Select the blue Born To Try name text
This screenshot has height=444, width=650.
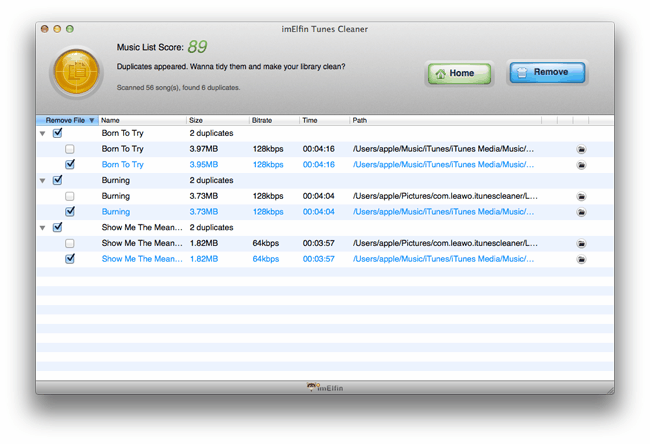click(123, 165)
